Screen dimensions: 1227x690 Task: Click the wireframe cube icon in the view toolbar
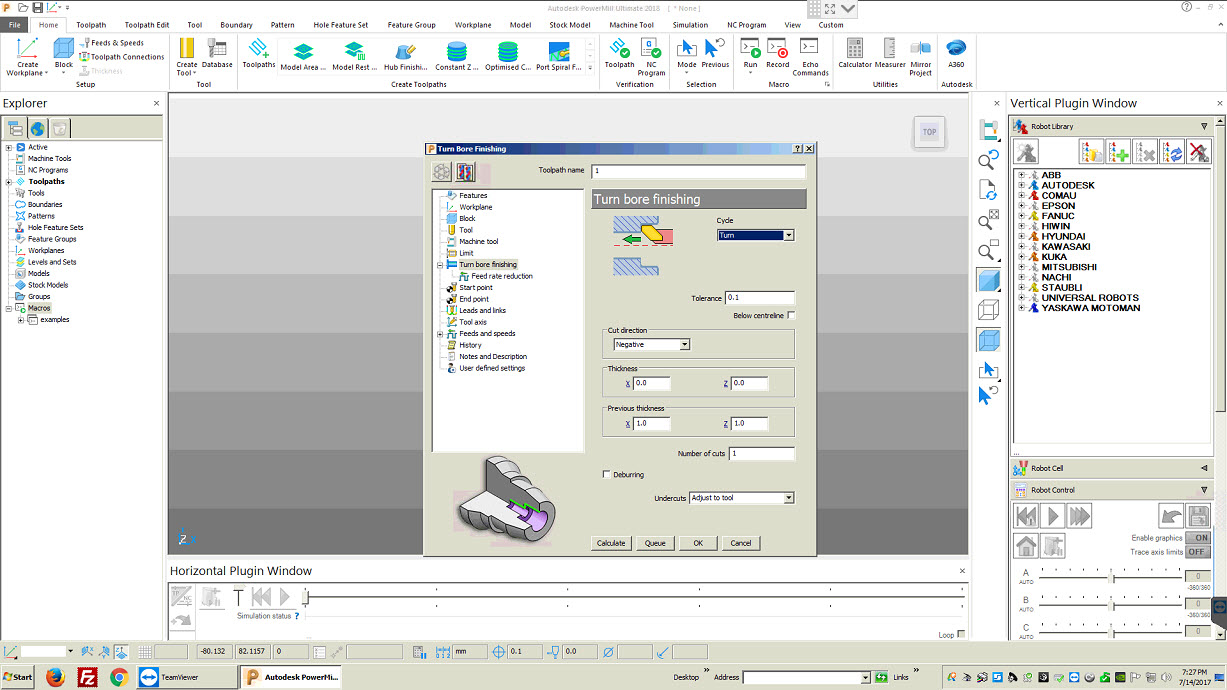pos(988,310)
